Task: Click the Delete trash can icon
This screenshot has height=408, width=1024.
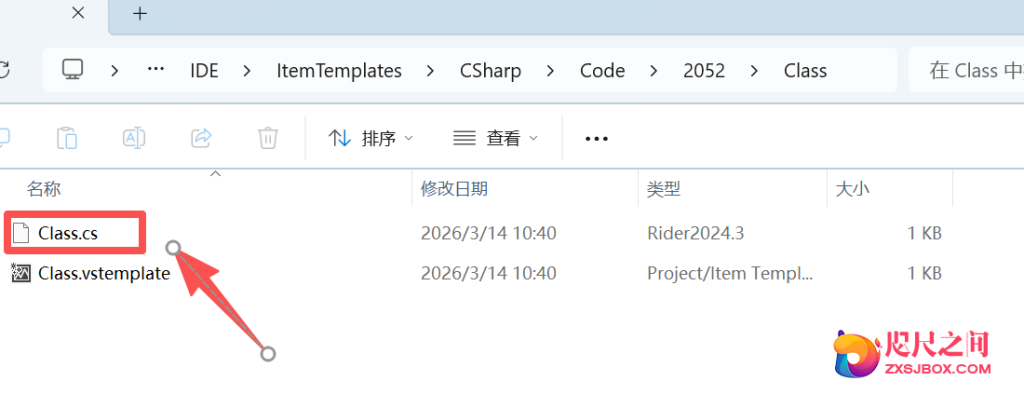Action: (x=267, y=138)
